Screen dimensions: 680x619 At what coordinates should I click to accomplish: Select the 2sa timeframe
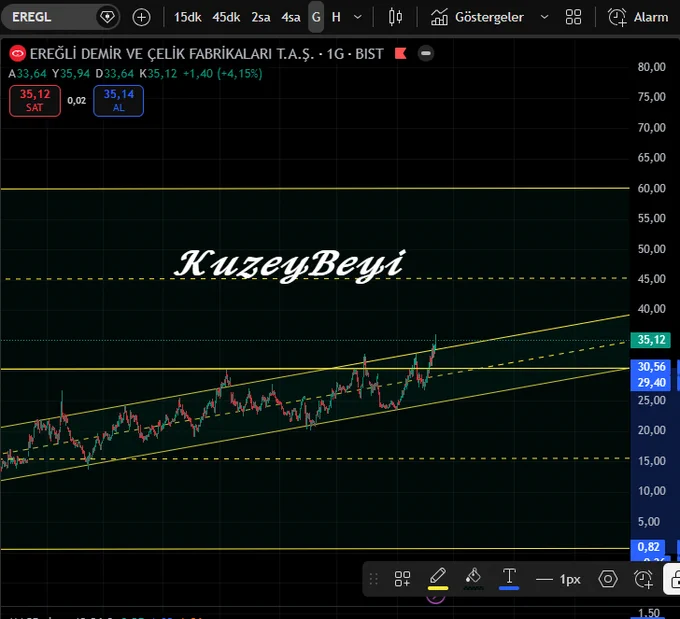[x=261, y=17]
